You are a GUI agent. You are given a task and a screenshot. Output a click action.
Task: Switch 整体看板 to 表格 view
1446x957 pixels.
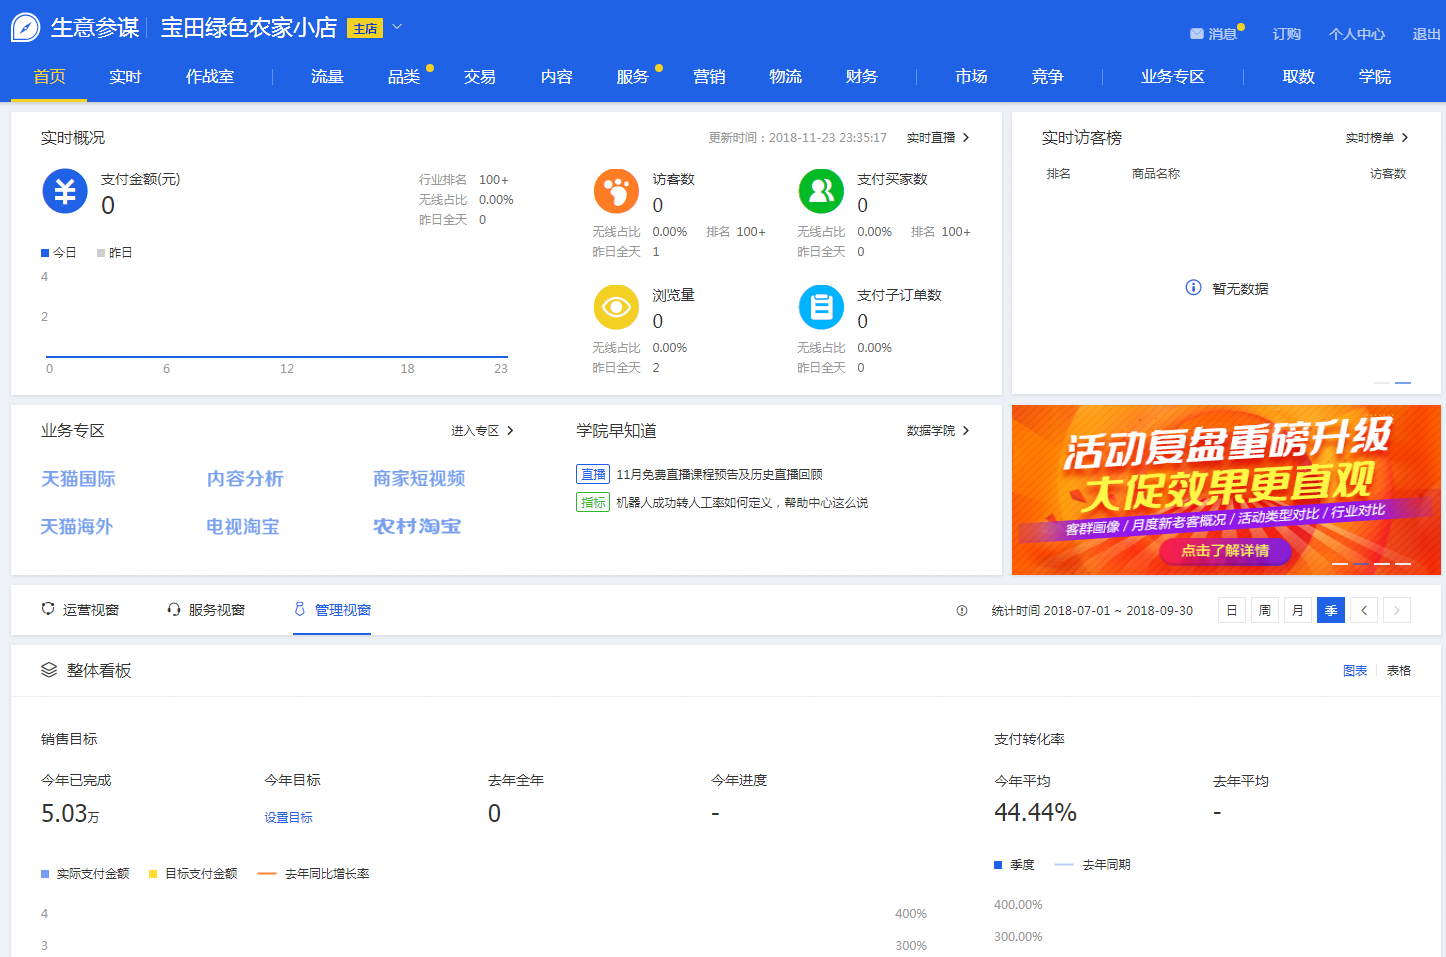tap(1399, 671)
